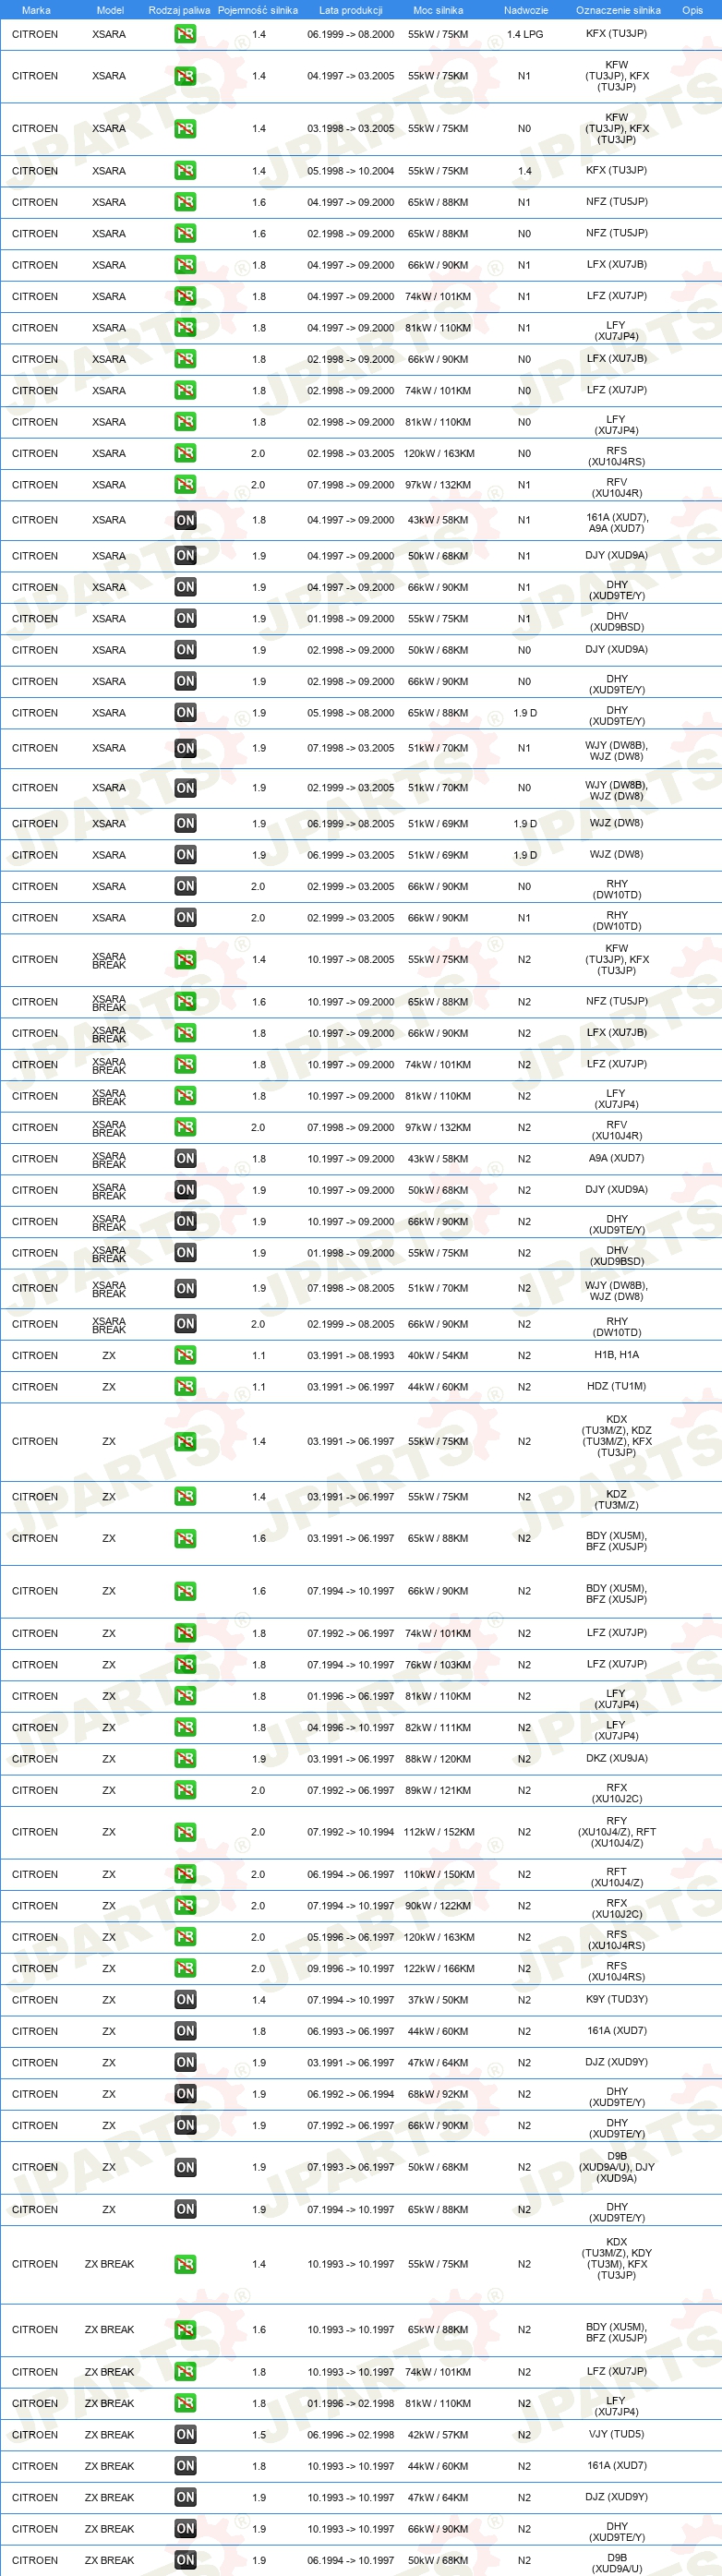Select the date range '07.1992 -> 10.1994'

click(351, 1832)
